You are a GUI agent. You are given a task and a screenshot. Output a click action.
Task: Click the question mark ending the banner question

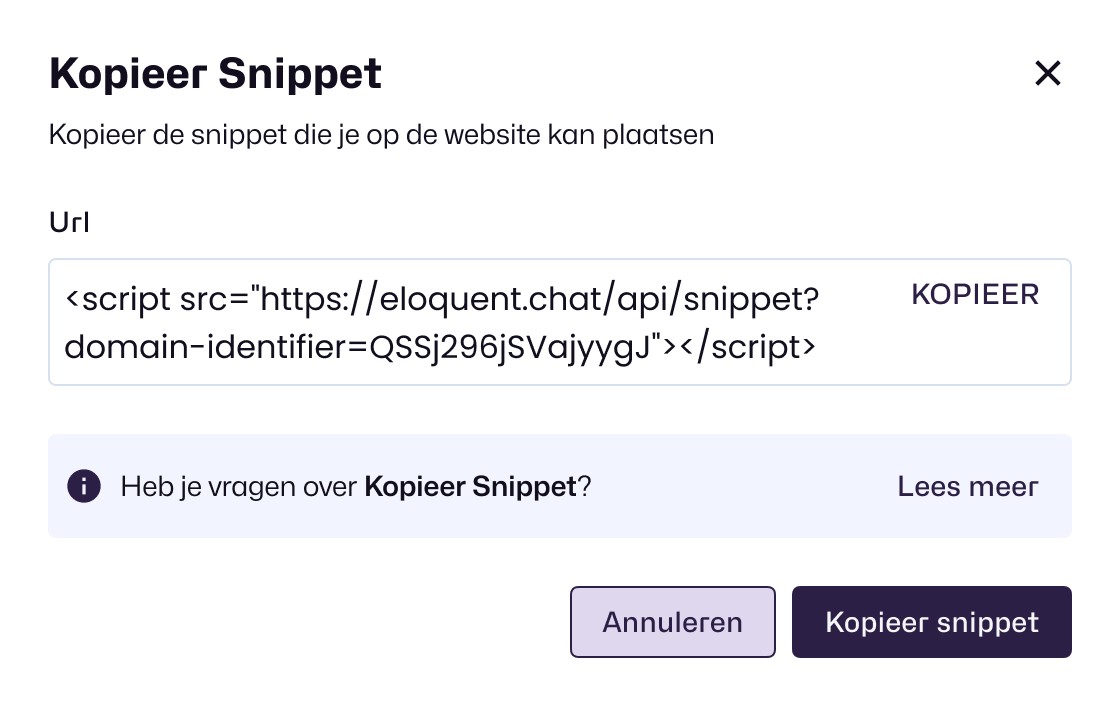coord(584,487)
